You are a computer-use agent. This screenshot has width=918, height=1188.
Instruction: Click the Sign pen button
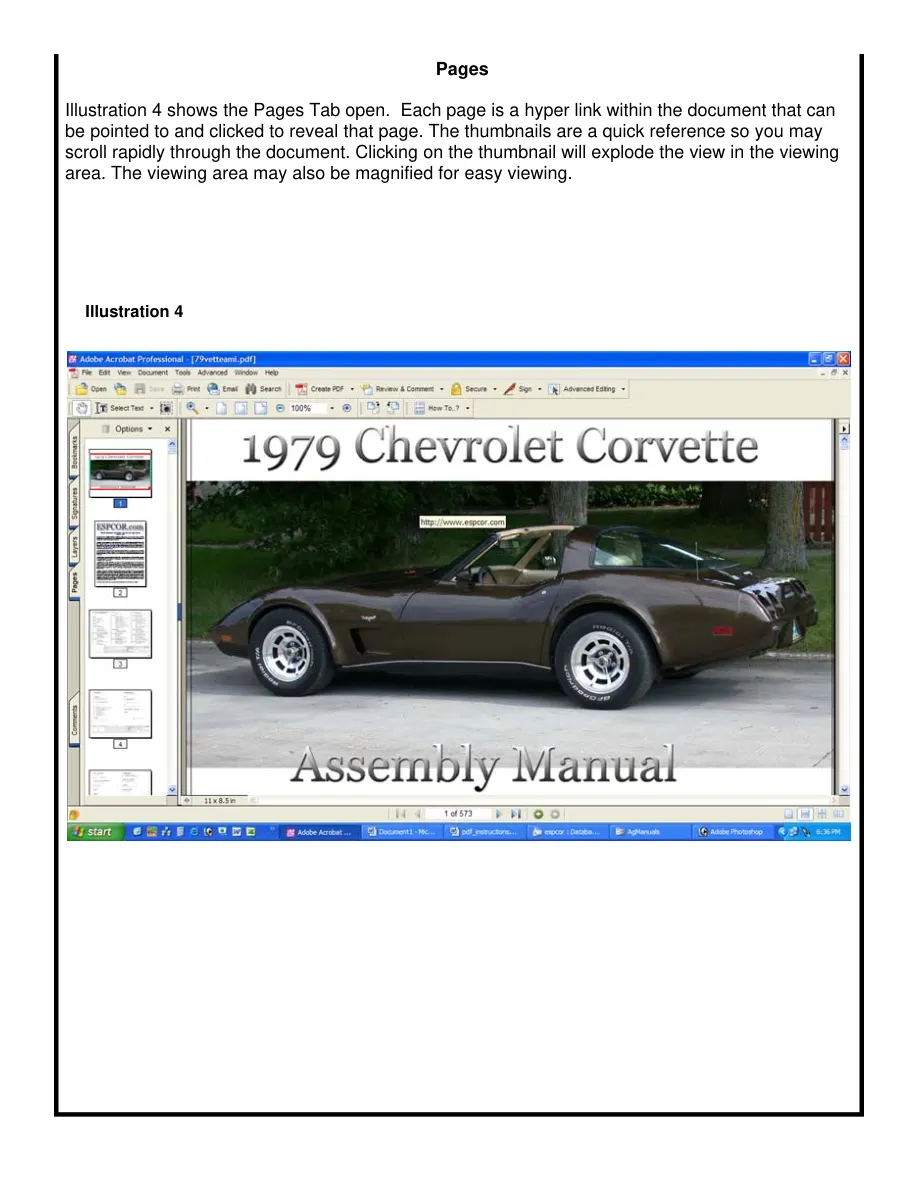(518, 389)
